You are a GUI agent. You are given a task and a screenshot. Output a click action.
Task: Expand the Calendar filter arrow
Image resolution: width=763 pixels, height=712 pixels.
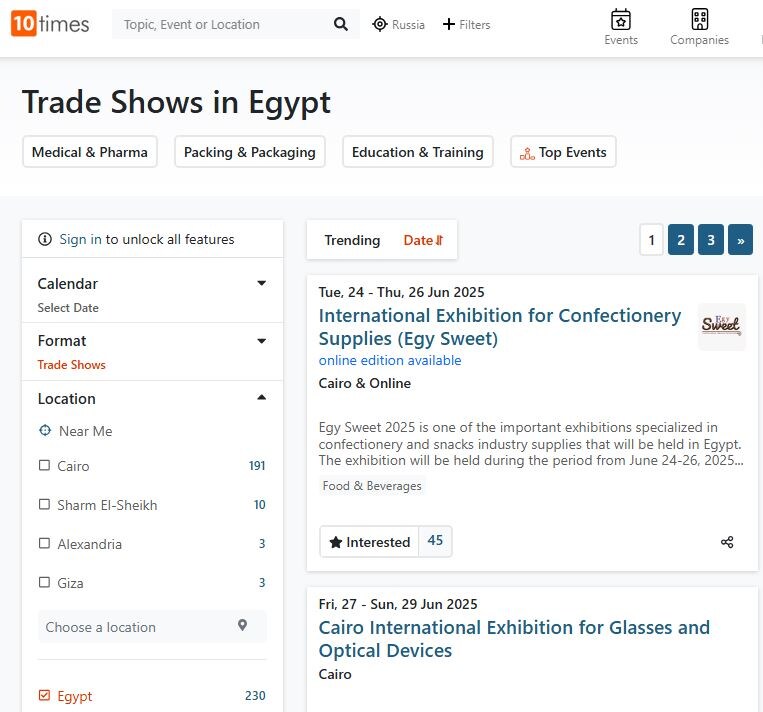261,283
